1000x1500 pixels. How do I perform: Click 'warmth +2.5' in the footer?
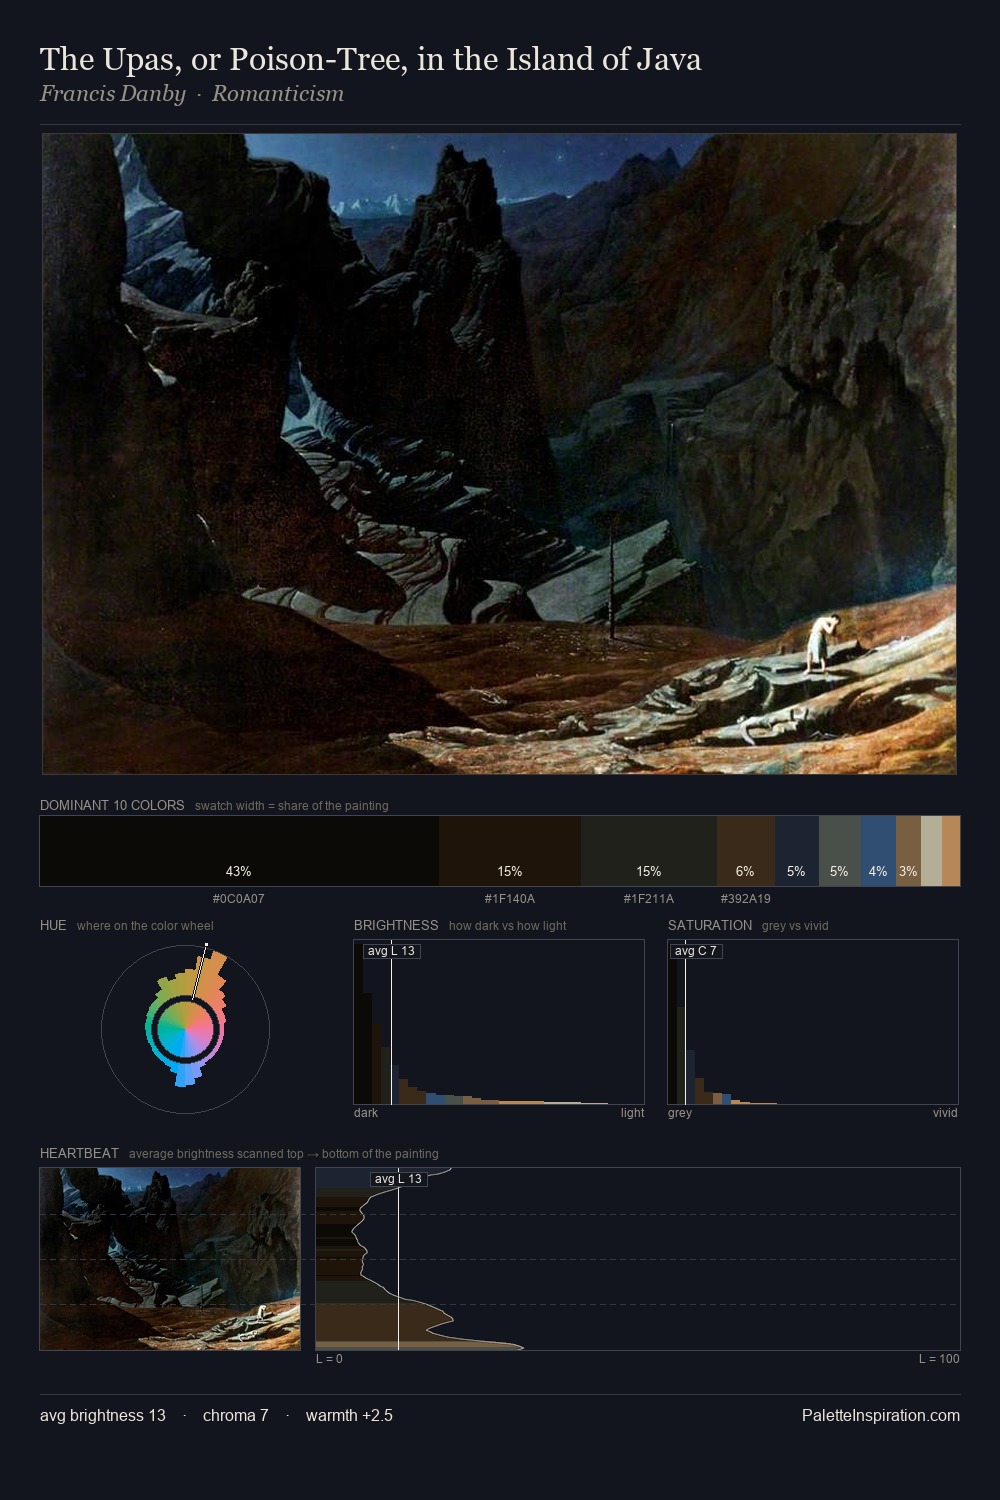point(349,1415)
